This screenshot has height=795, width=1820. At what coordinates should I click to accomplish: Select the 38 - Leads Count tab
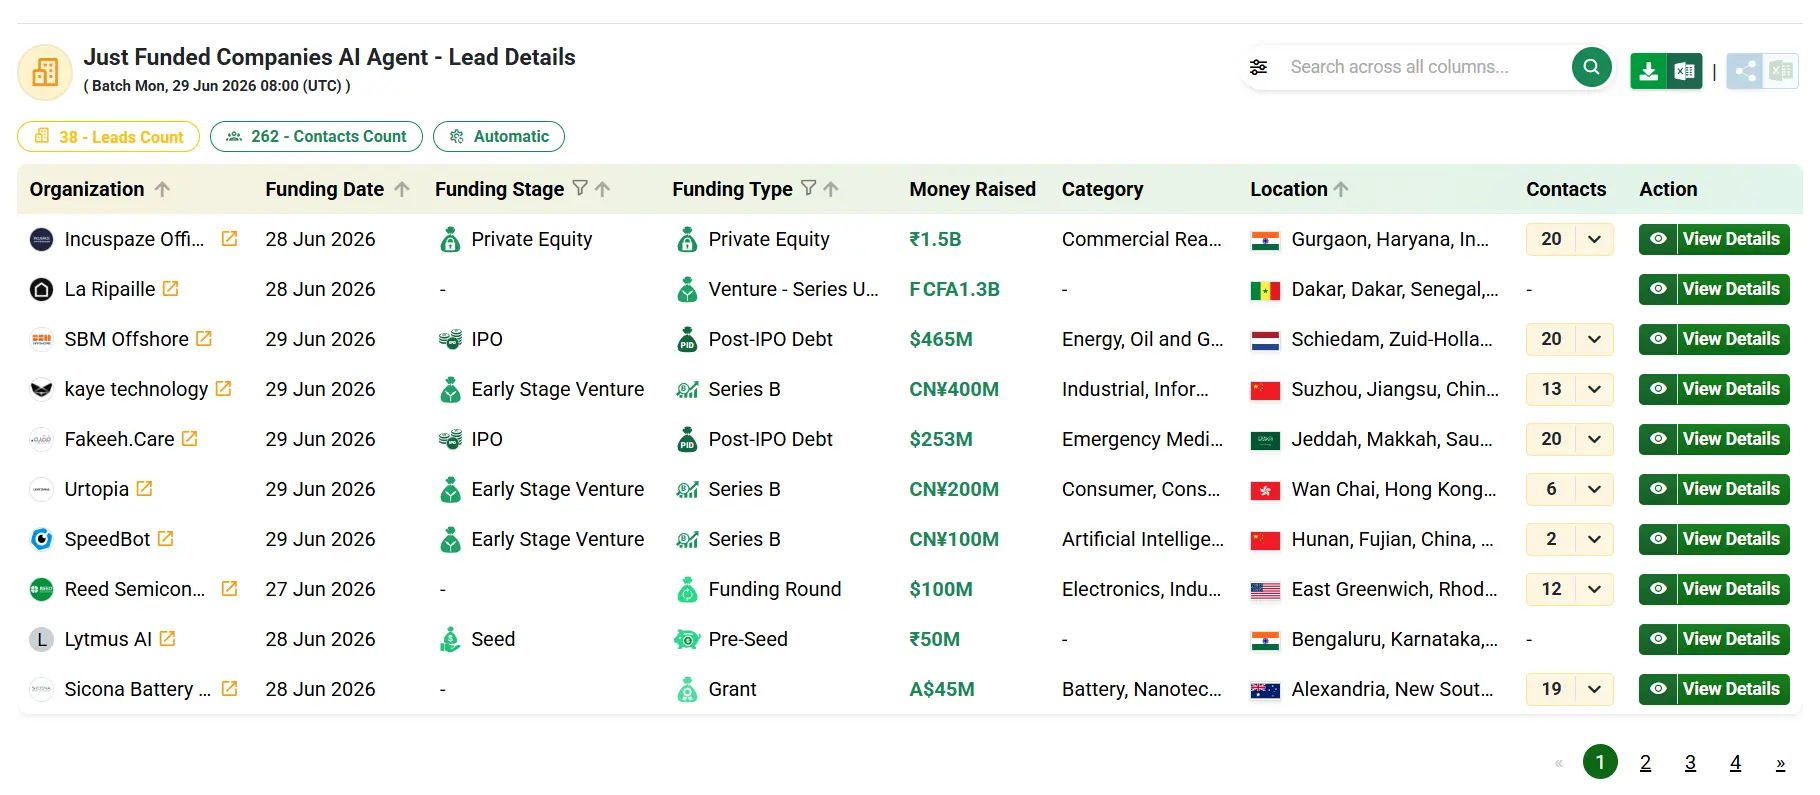click(108, 137)
